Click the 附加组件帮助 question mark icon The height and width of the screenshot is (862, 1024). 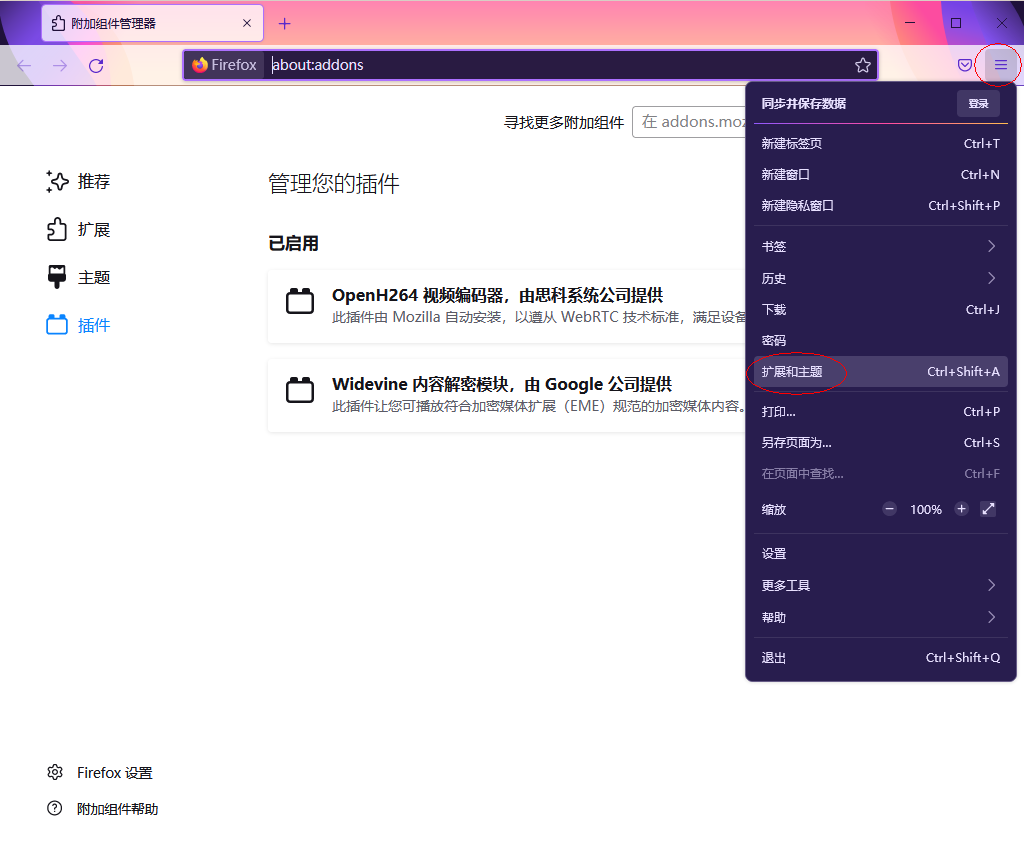coord(55,808)
